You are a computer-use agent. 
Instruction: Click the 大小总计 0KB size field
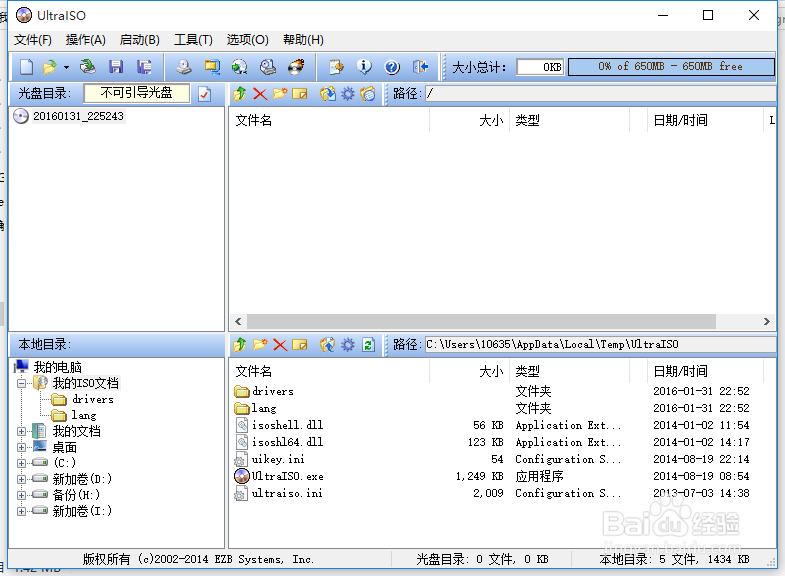click(x=540, y=67)
